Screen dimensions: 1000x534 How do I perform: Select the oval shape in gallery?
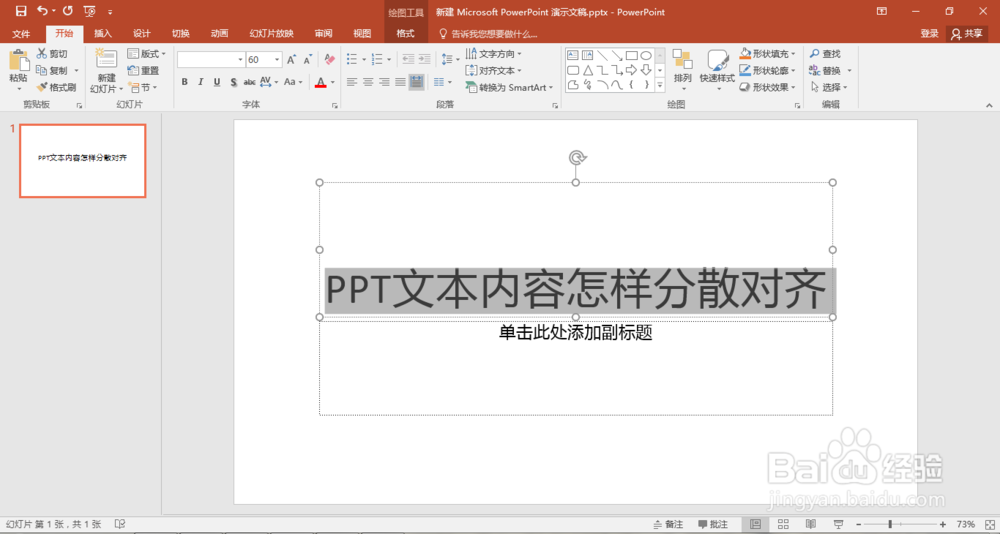tap(646, 56)
